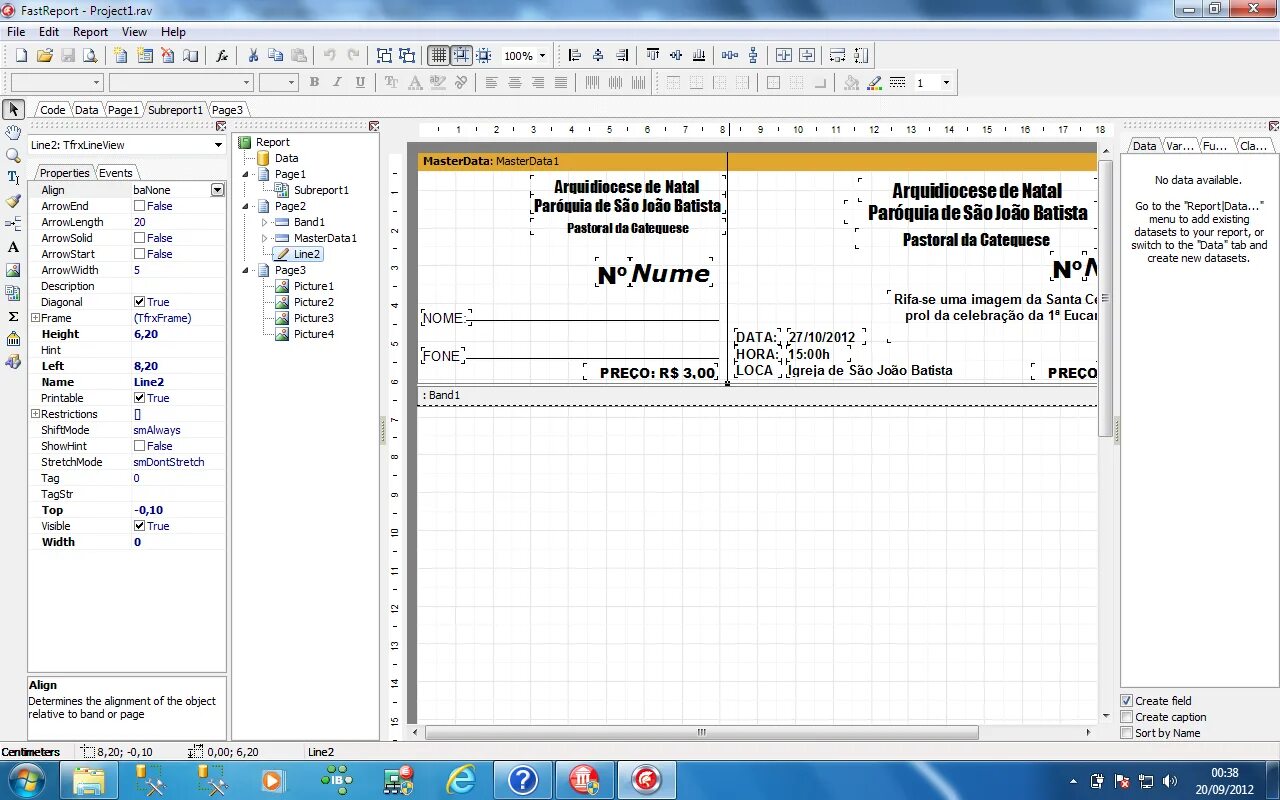This screenshot has width=1280, height=800.
Task: Toggle the ArrowEnd checkbox
Action: (x=139, y=206)
